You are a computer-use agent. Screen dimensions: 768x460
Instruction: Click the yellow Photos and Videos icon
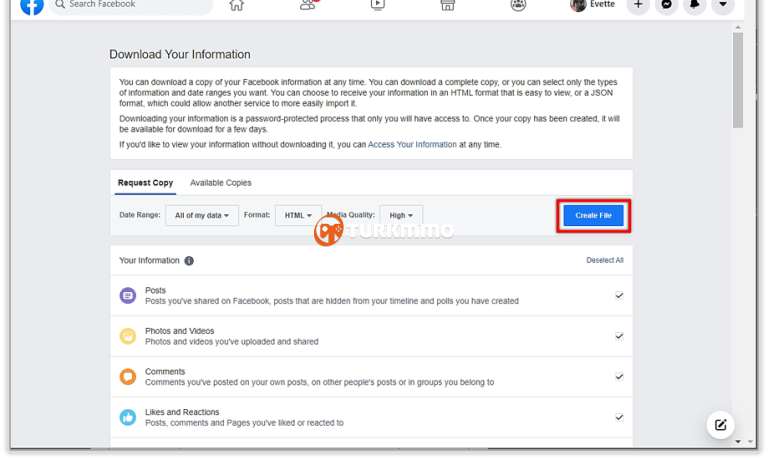pyautogui.click(x=128, y=336)
